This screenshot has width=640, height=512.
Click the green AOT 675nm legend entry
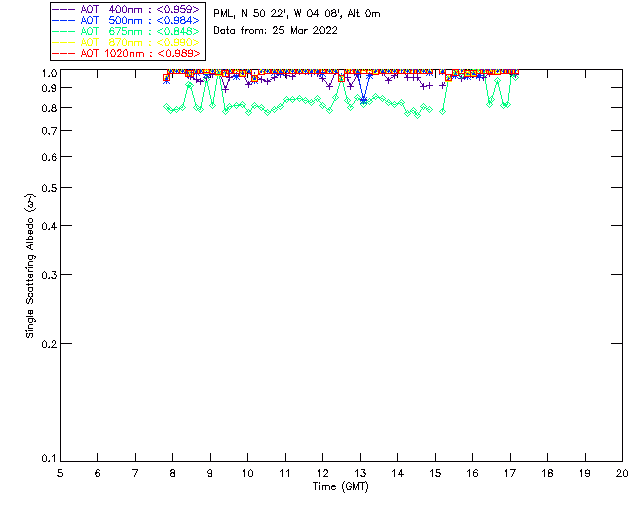pos(126,31)
